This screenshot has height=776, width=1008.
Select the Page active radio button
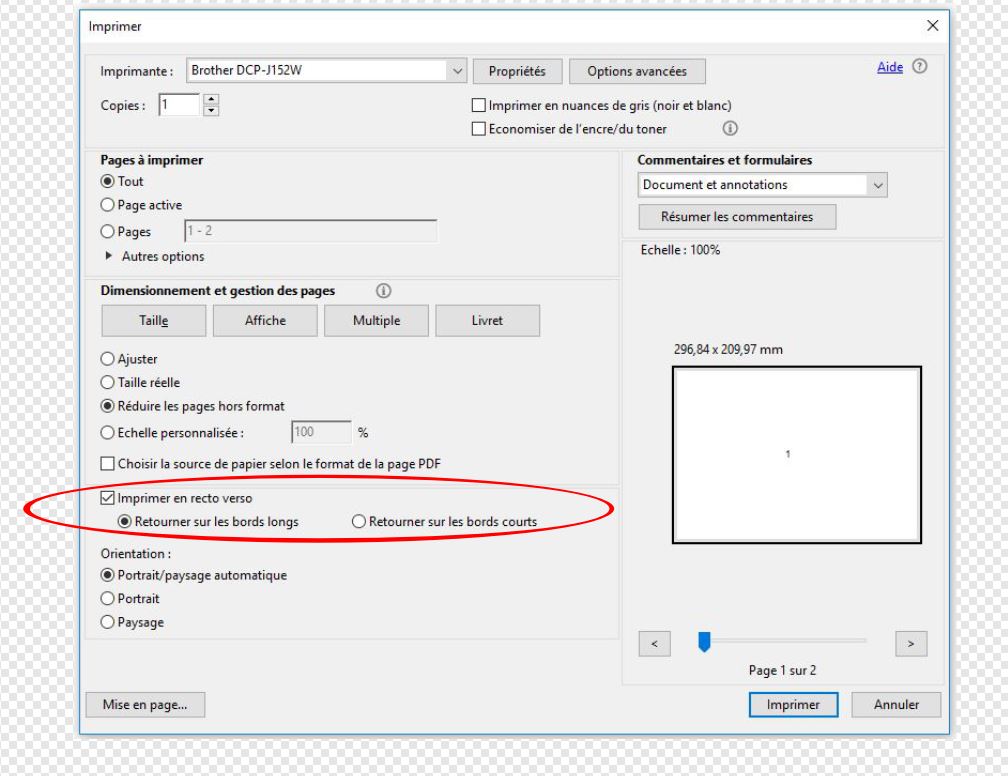[x=107, y=205]
